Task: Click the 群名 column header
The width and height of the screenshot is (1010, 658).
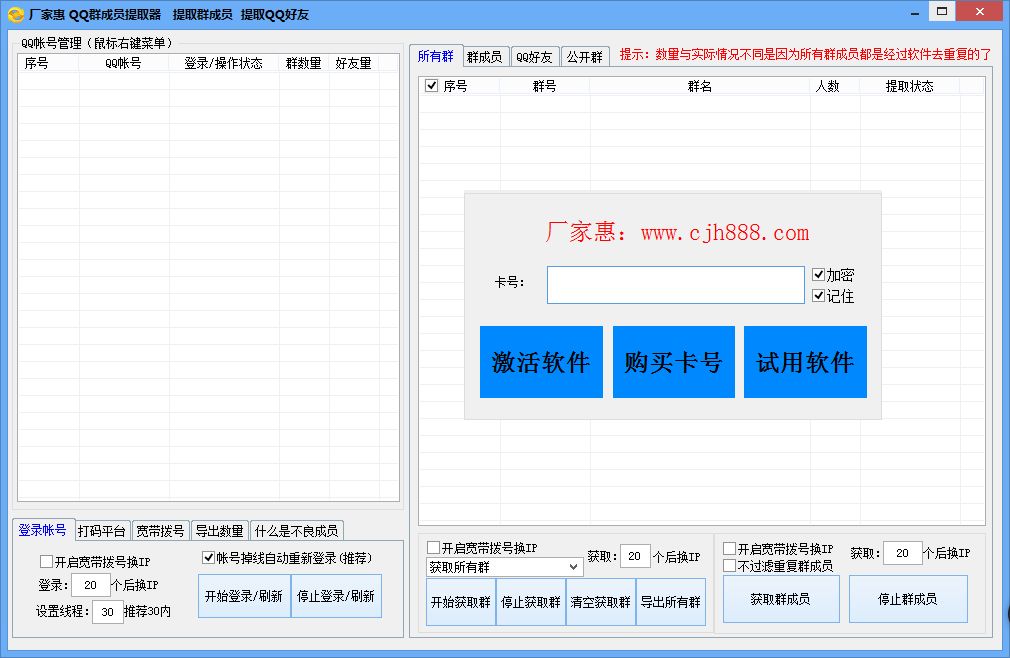Action: [700, 86]
